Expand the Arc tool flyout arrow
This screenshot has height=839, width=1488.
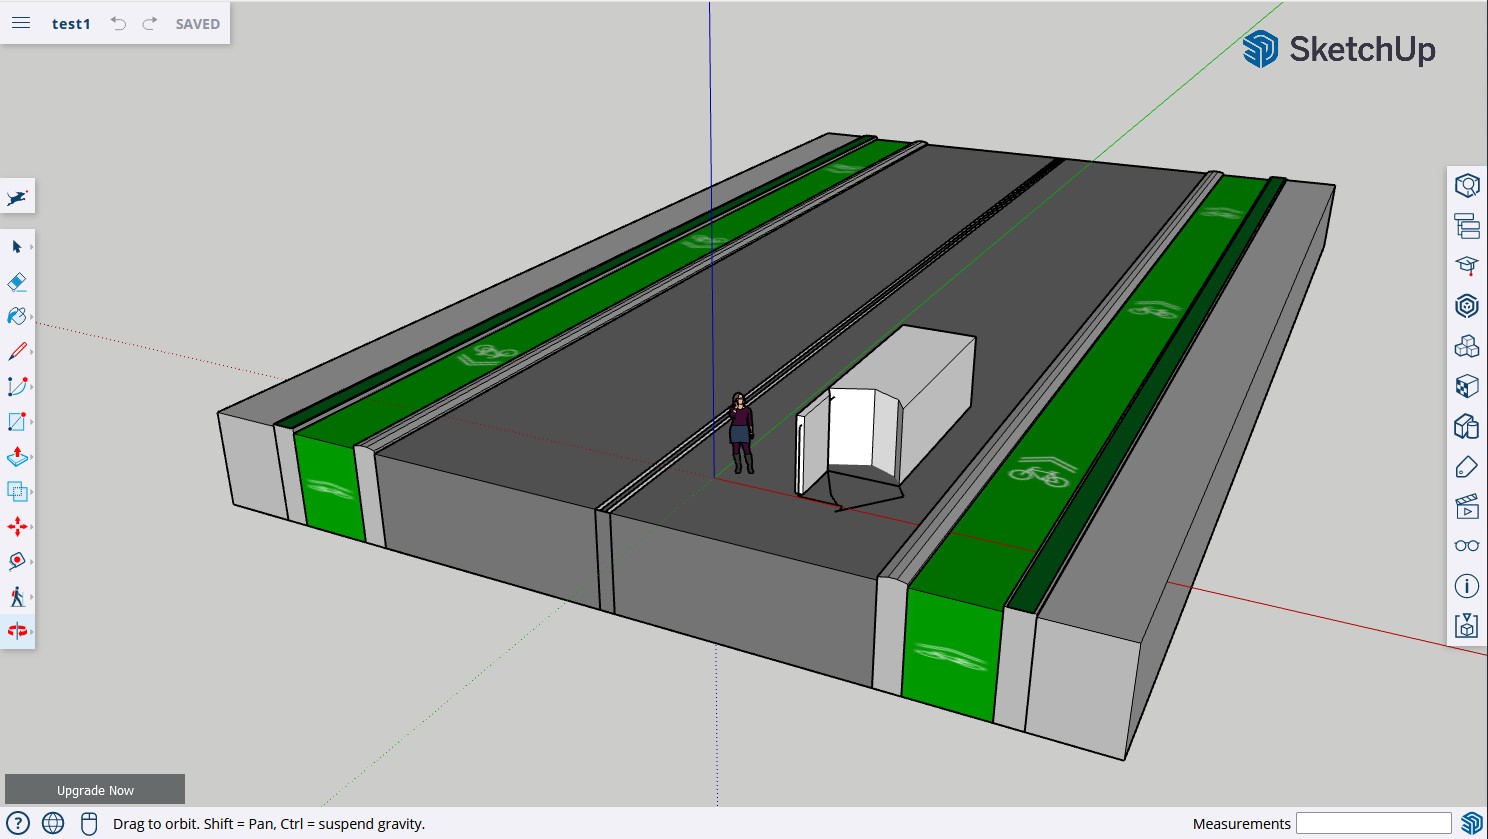pyautogui.click(x=32, y=387)
